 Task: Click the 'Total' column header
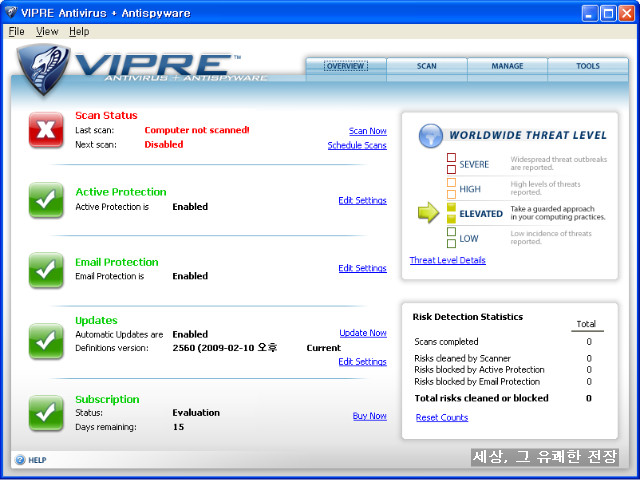(586, 324)
